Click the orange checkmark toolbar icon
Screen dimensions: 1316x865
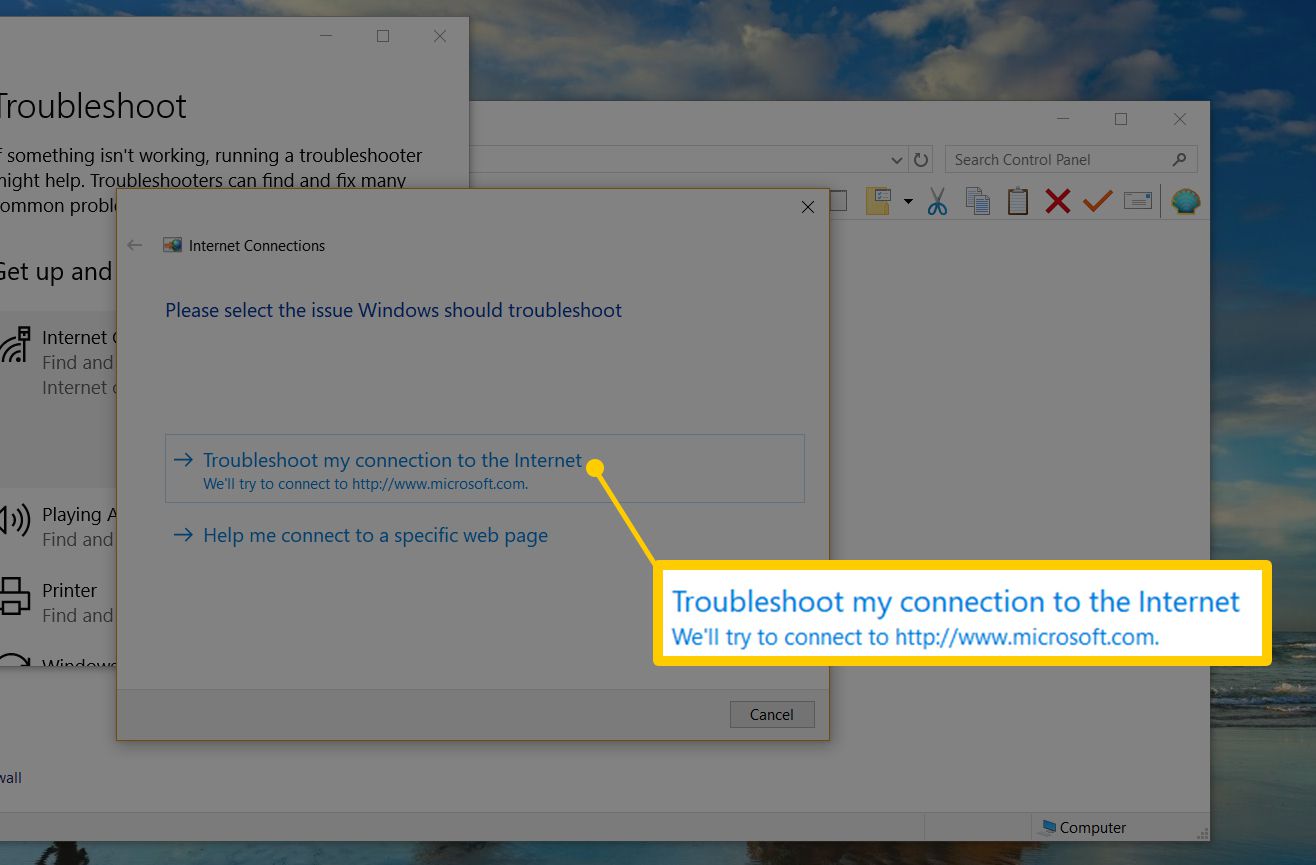(1097, 201)
